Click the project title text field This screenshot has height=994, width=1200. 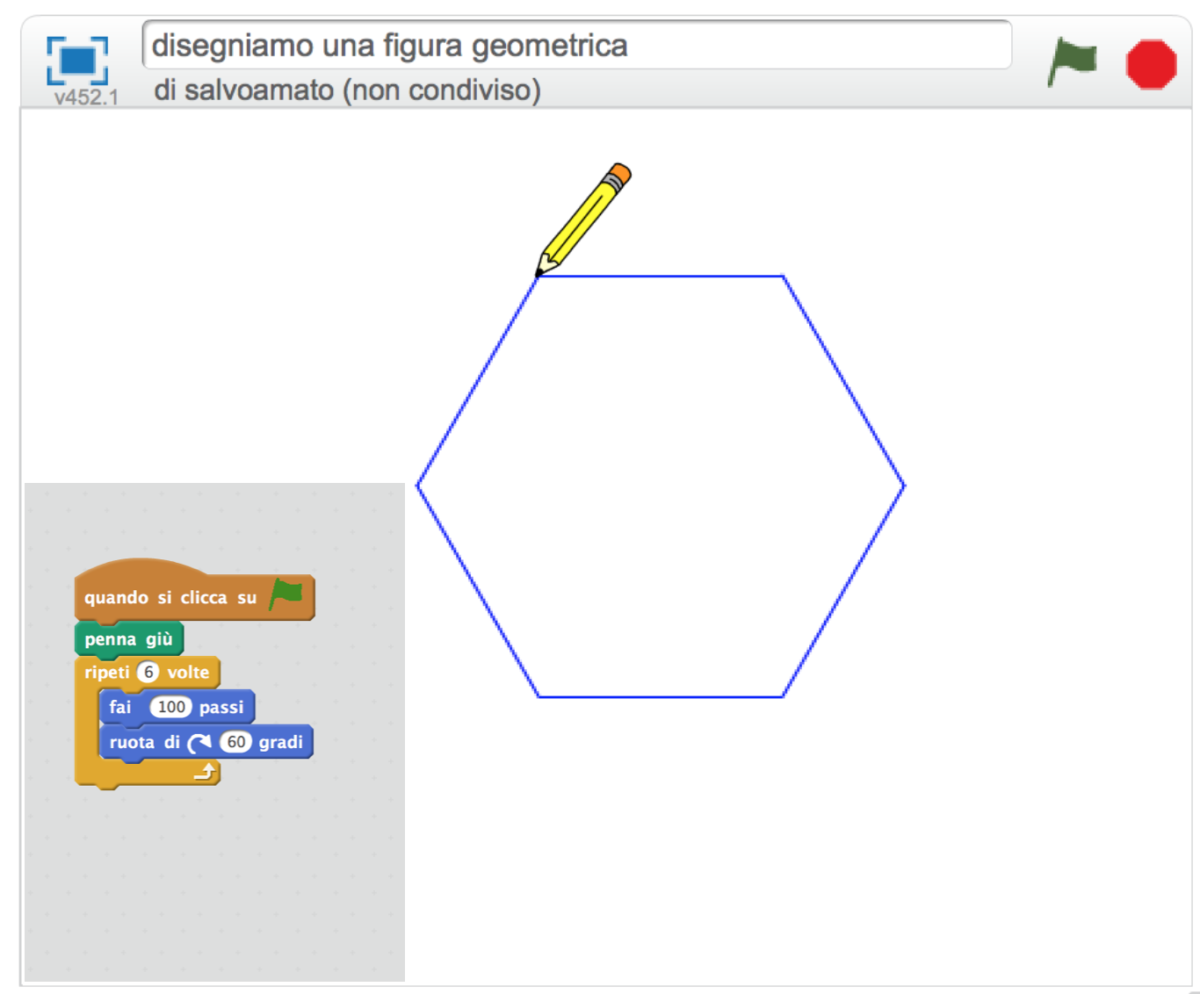(x=577, y=45)
